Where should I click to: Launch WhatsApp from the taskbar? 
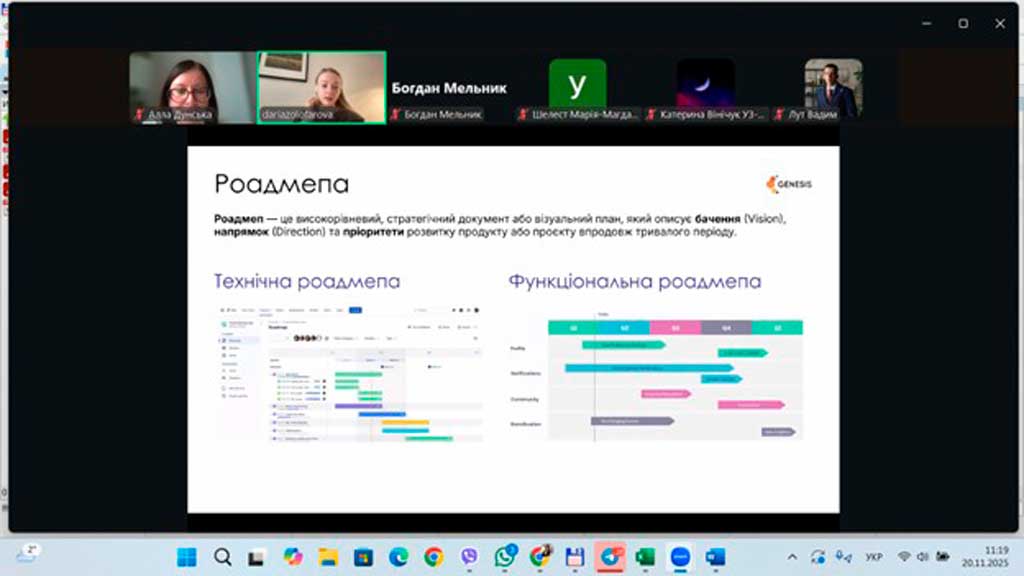coord(505,556)
